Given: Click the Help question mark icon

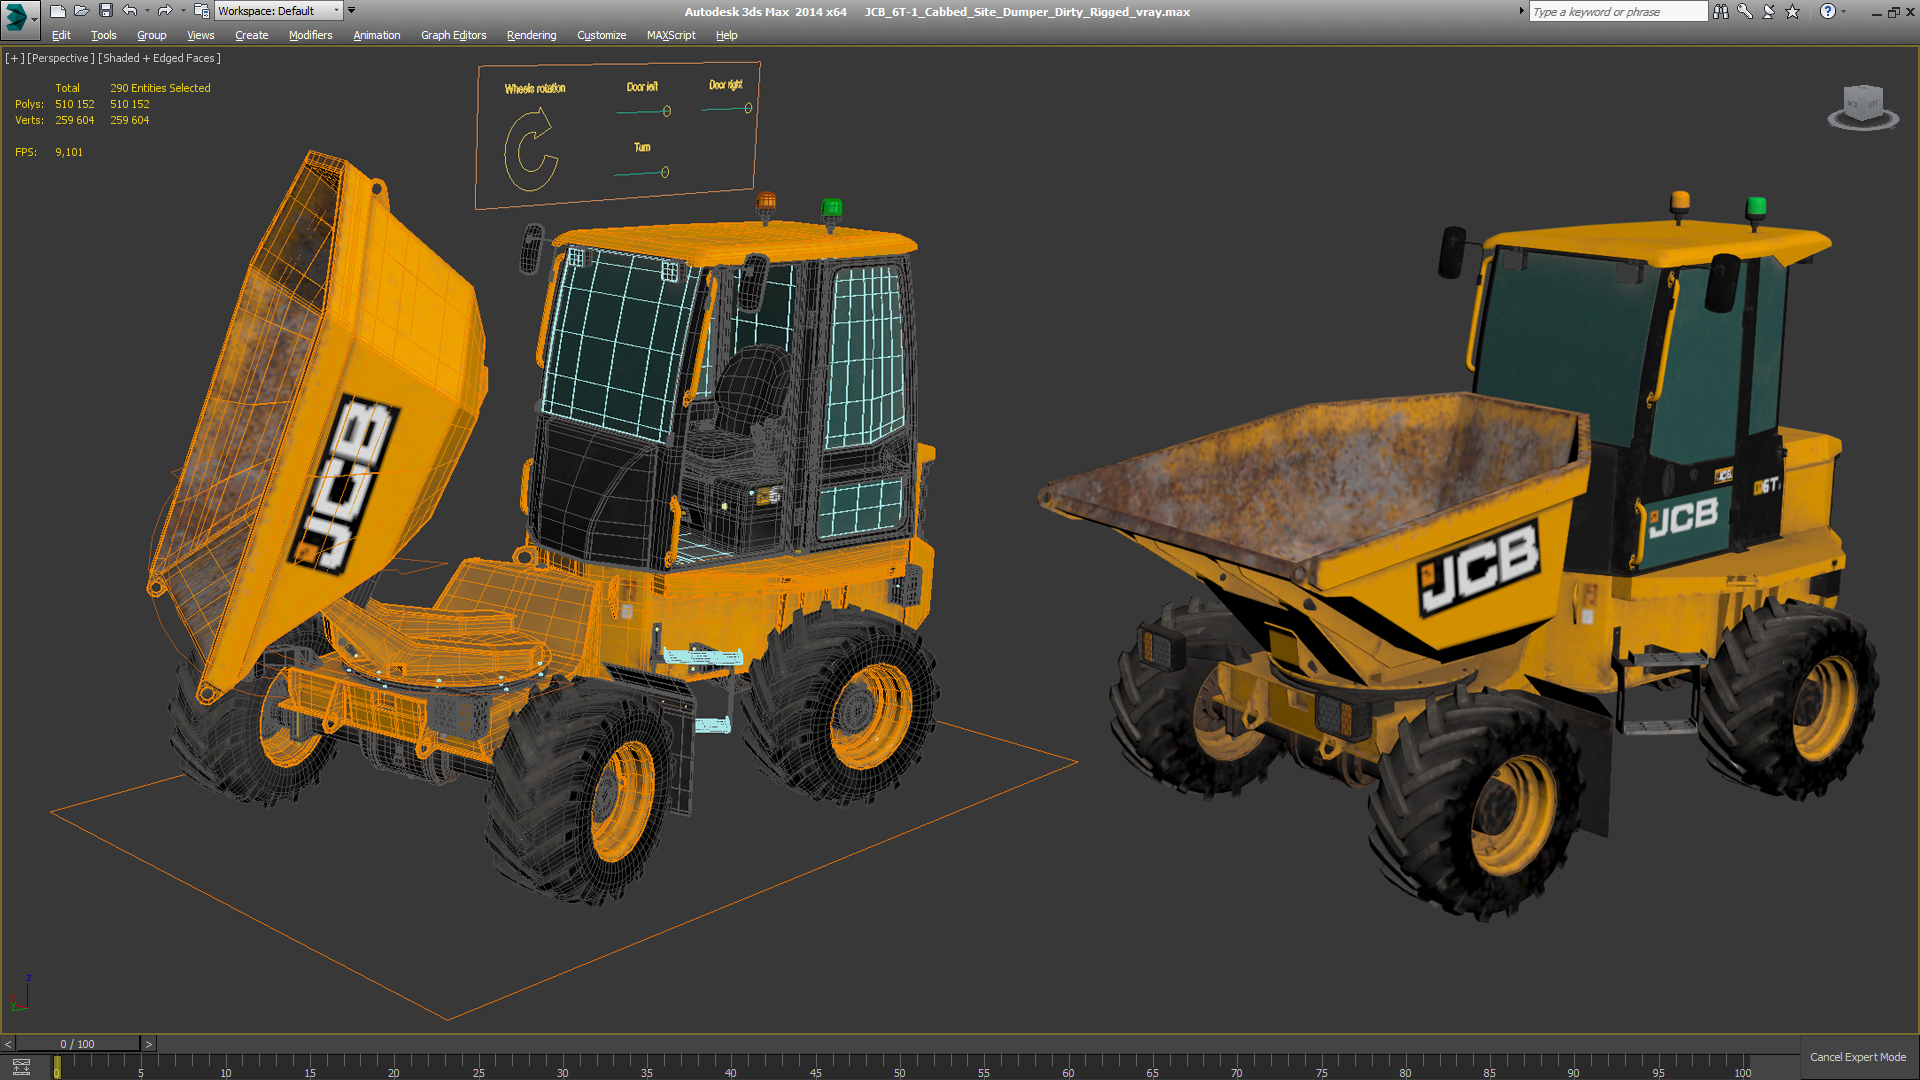Looking at the screenshot, I should (x=1828, y=12).
